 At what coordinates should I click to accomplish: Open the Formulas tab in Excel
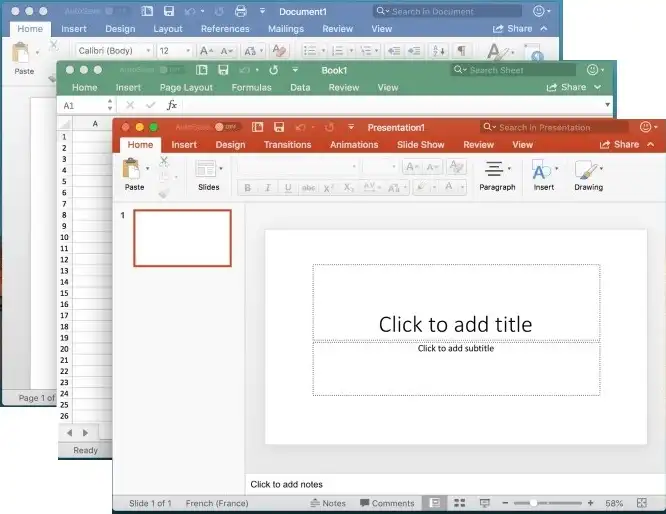[x=251, y=88]
